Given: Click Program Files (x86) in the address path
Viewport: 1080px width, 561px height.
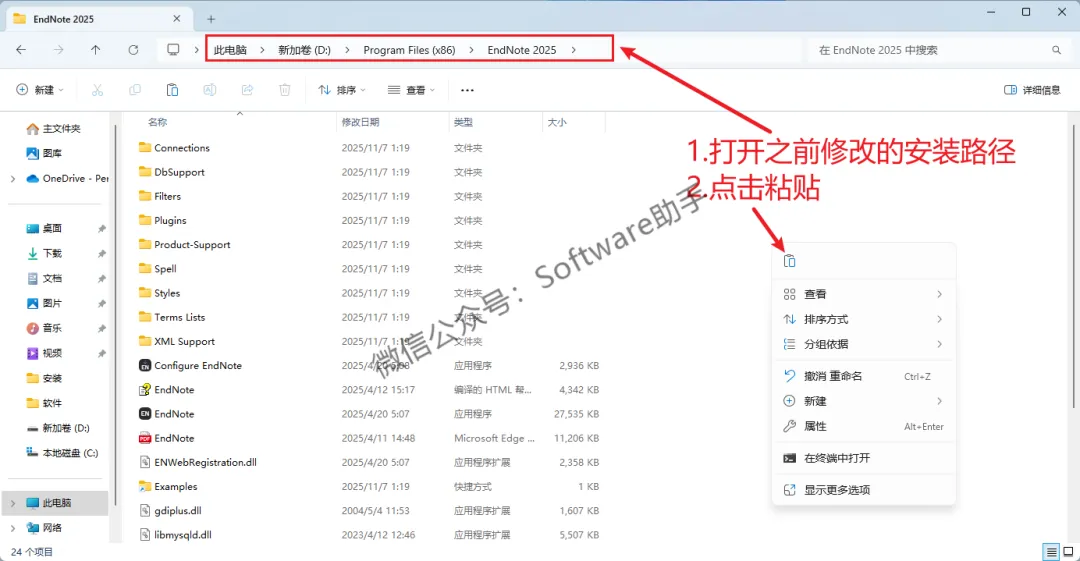Looking at the screenshot, I should [x=409, y=50].
